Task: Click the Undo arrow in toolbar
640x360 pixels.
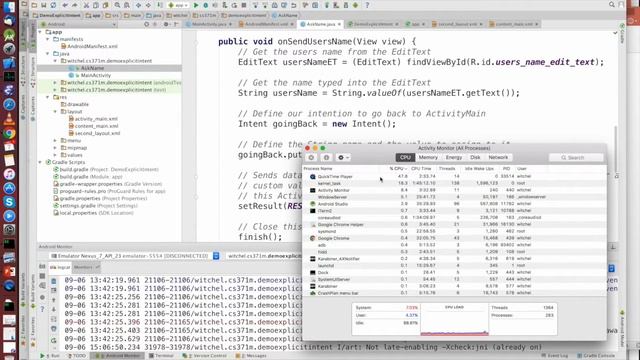Action: 65,5
